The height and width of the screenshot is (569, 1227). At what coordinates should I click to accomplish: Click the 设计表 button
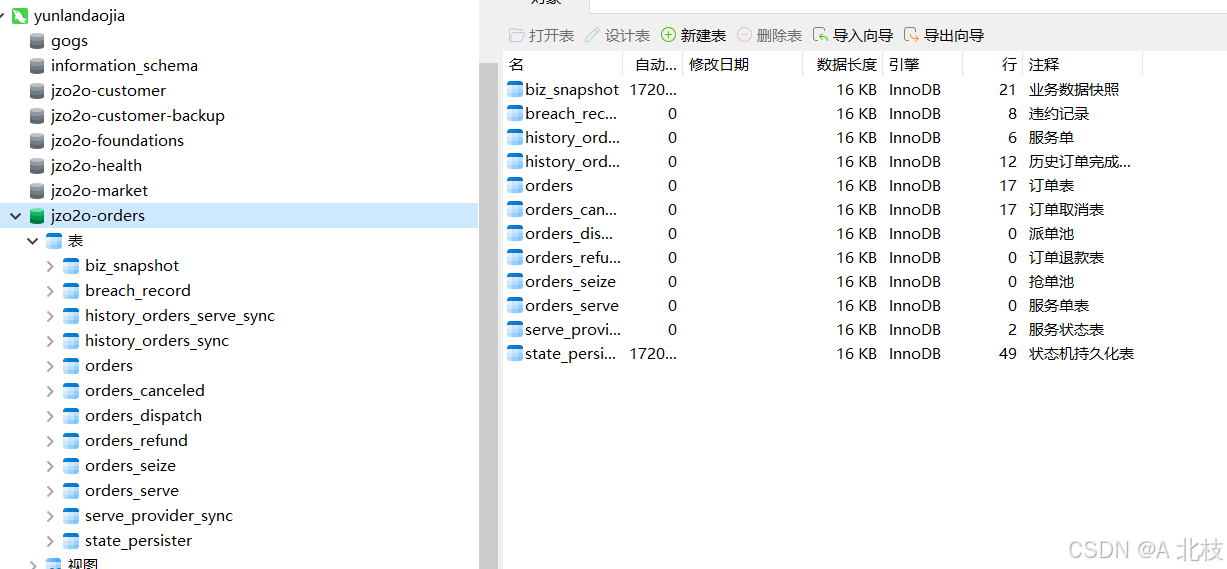(x=617, y=35)
